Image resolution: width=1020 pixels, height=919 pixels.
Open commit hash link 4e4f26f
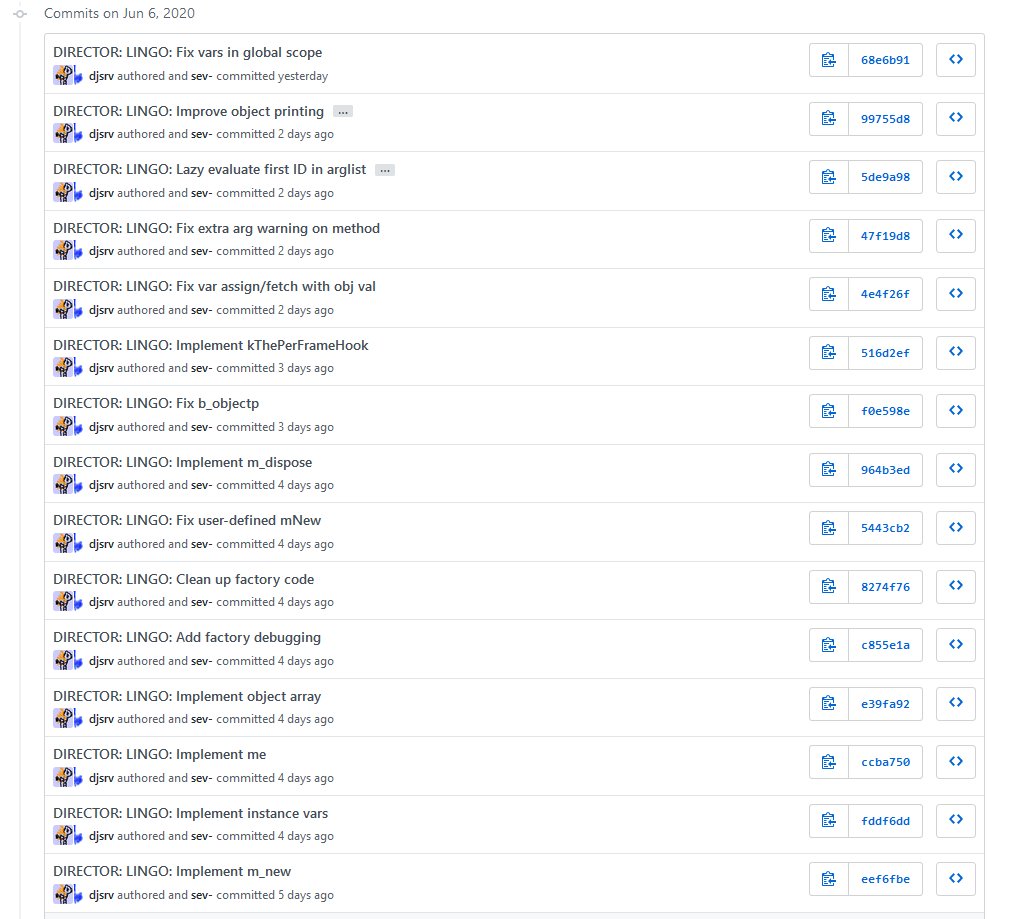885,294
